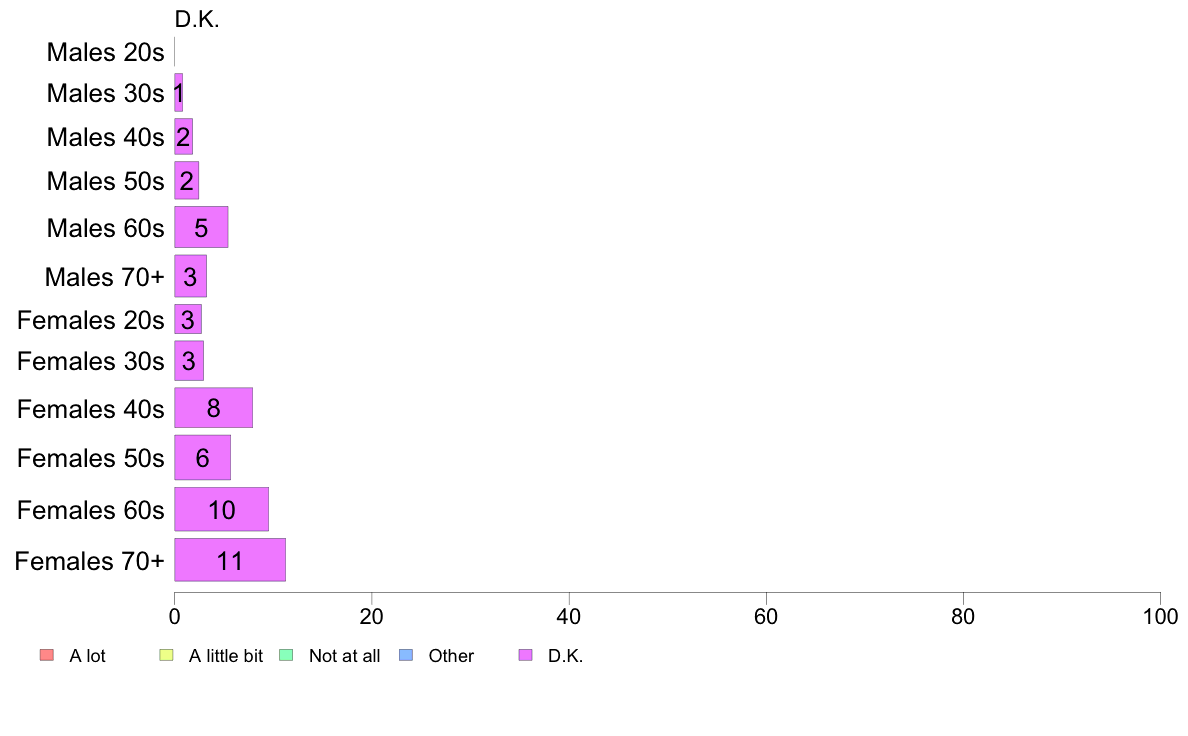Viewport: 1188px width, 736px height.
Task: Select the Males 70+ bar labeled 3
Action: 190,276
